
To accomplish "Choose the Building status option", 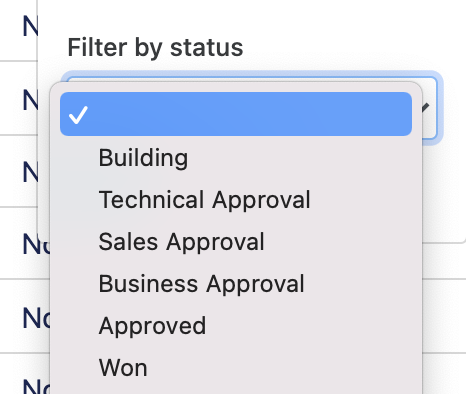I will (x=143, y=158).
